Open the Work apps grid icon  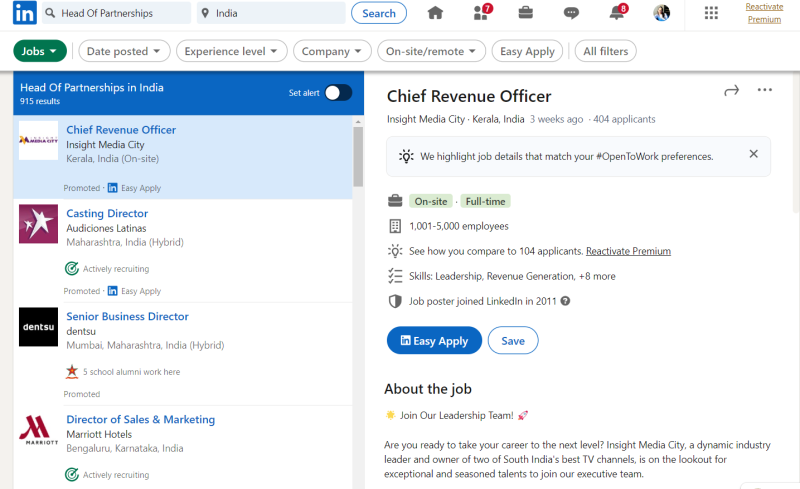click(x=711, y=13)
